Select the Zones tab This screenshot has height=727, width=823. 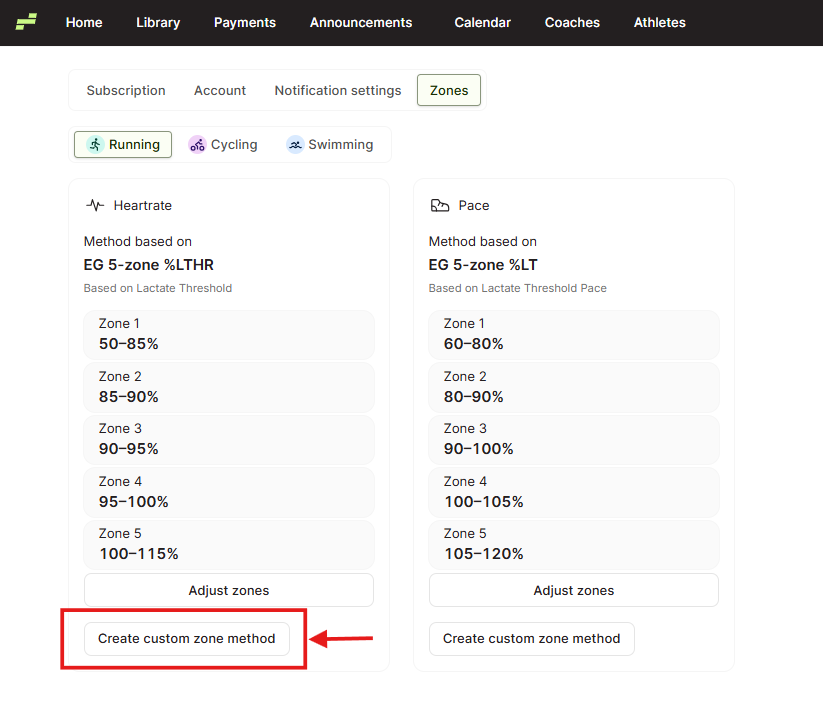pyautogui.click(x=449, y=90)
